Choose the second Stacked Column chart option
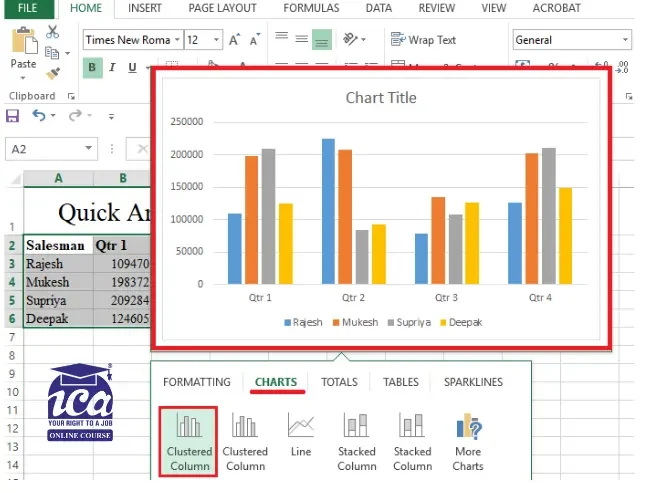The height and width of the screenshot is (493, 657). click(412, 441)
